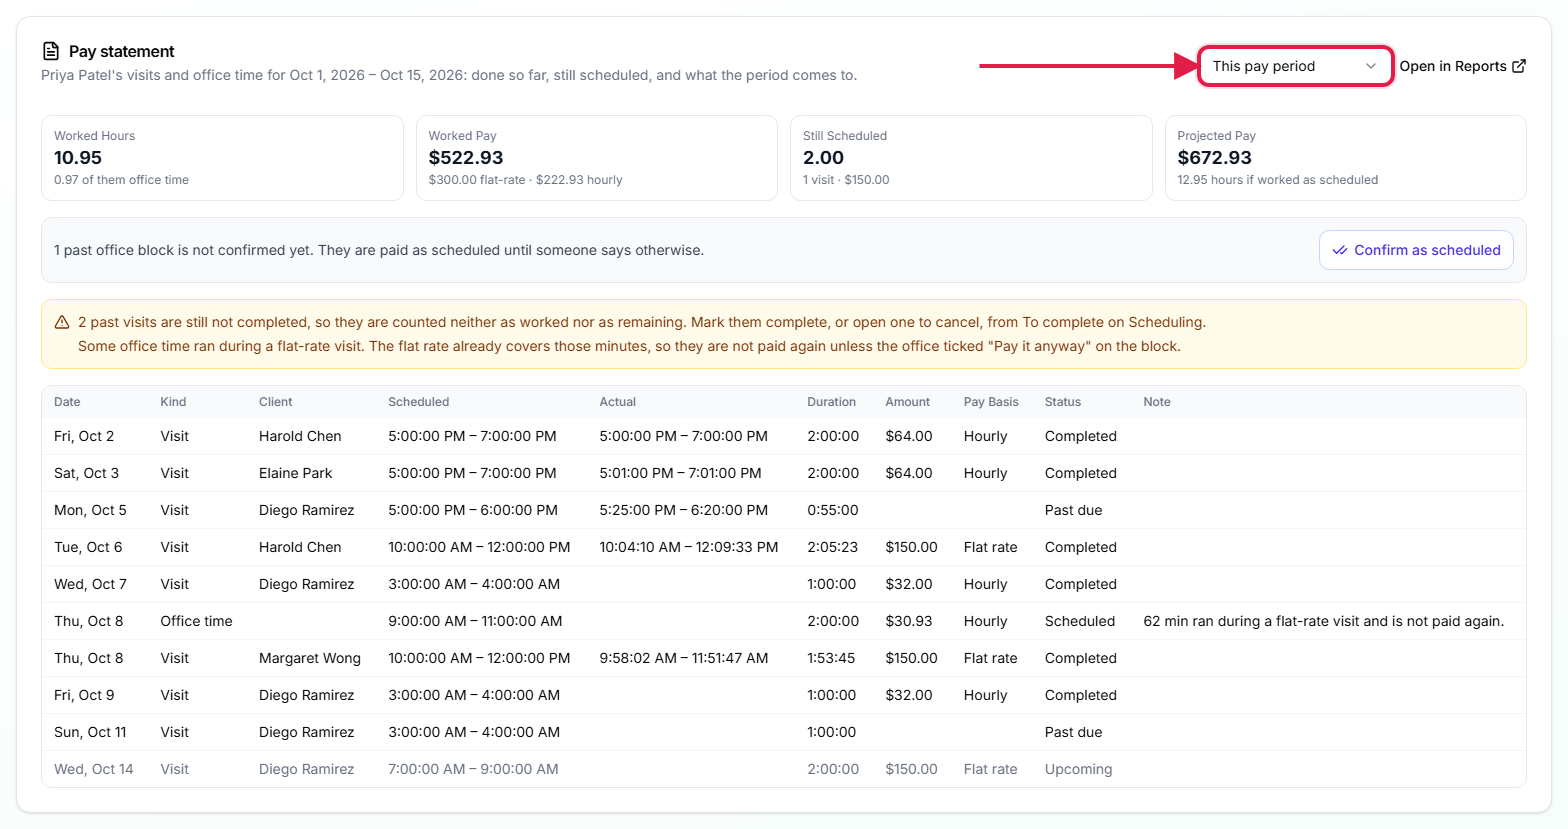Click the duration 2:05:23

coord(832,547)
